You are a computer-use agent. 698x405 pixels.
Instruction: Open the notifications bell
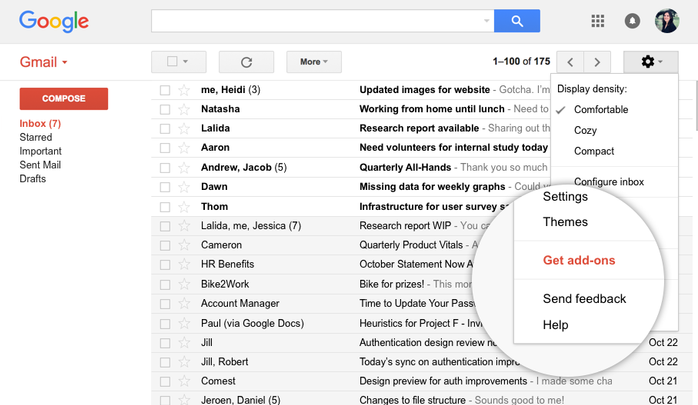[x=632, y=21]
